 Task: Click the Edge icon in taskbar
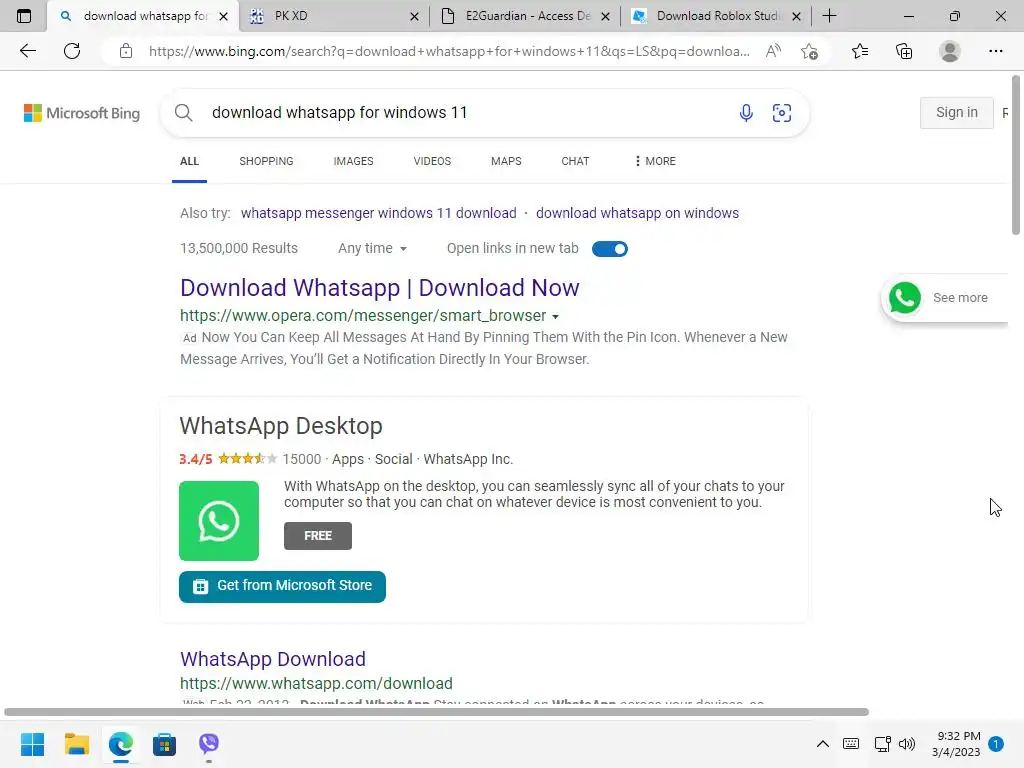coord(121,744)
